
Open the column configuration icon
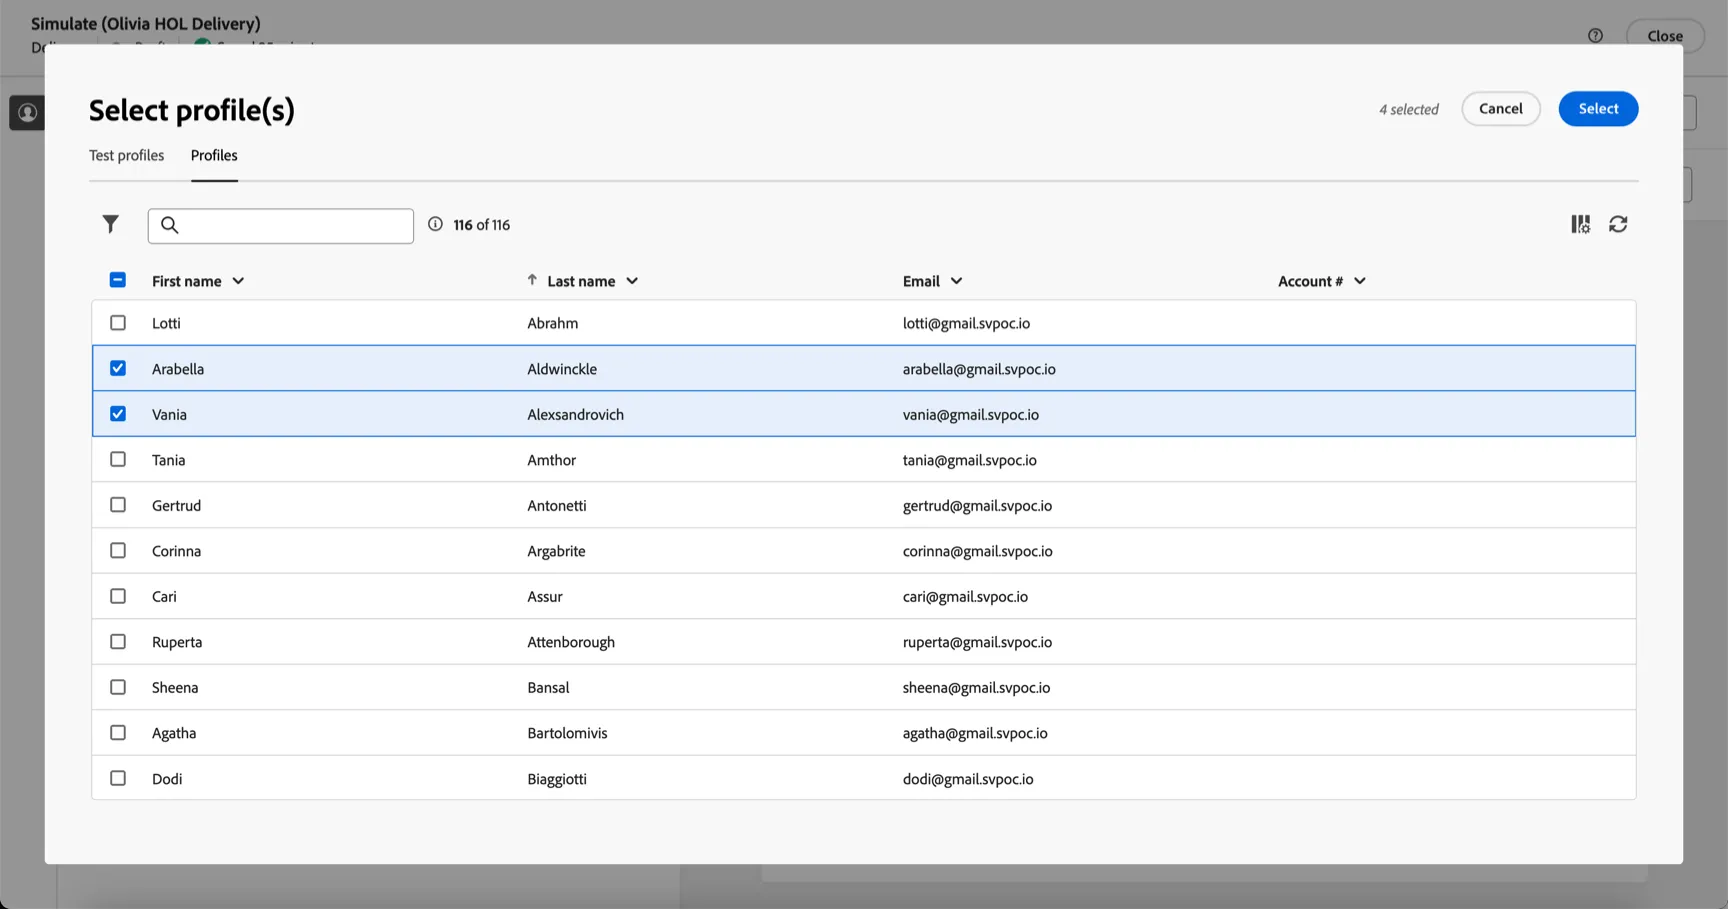1580,224
